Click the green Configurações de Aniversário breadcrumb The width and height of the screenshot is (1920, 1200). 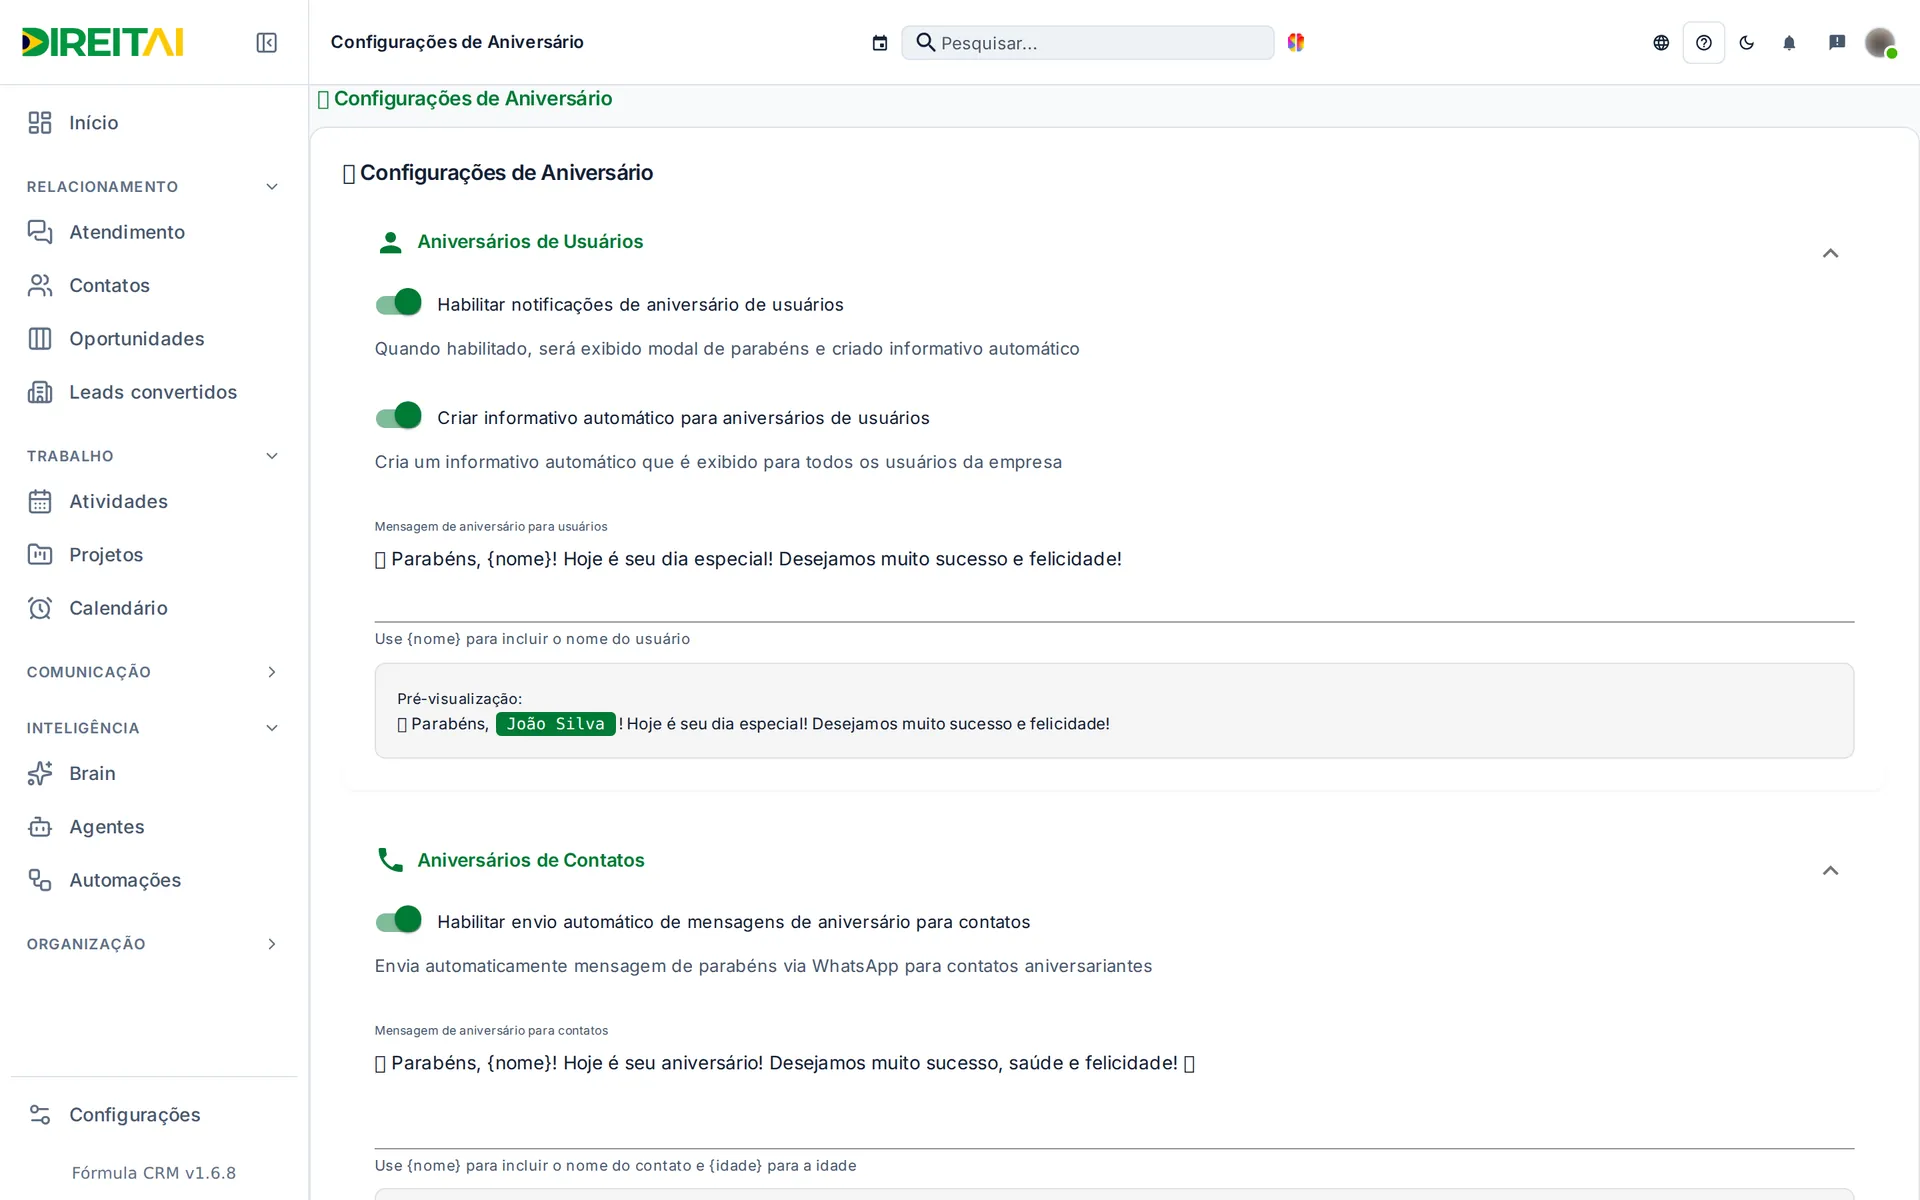click(464, 98)
